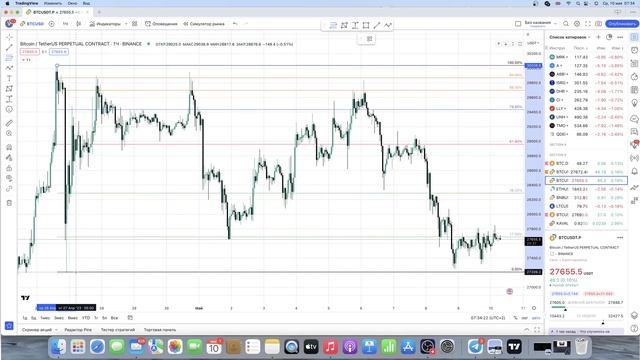Open the Скринер акций dropdown

click(x=40, y=329)
